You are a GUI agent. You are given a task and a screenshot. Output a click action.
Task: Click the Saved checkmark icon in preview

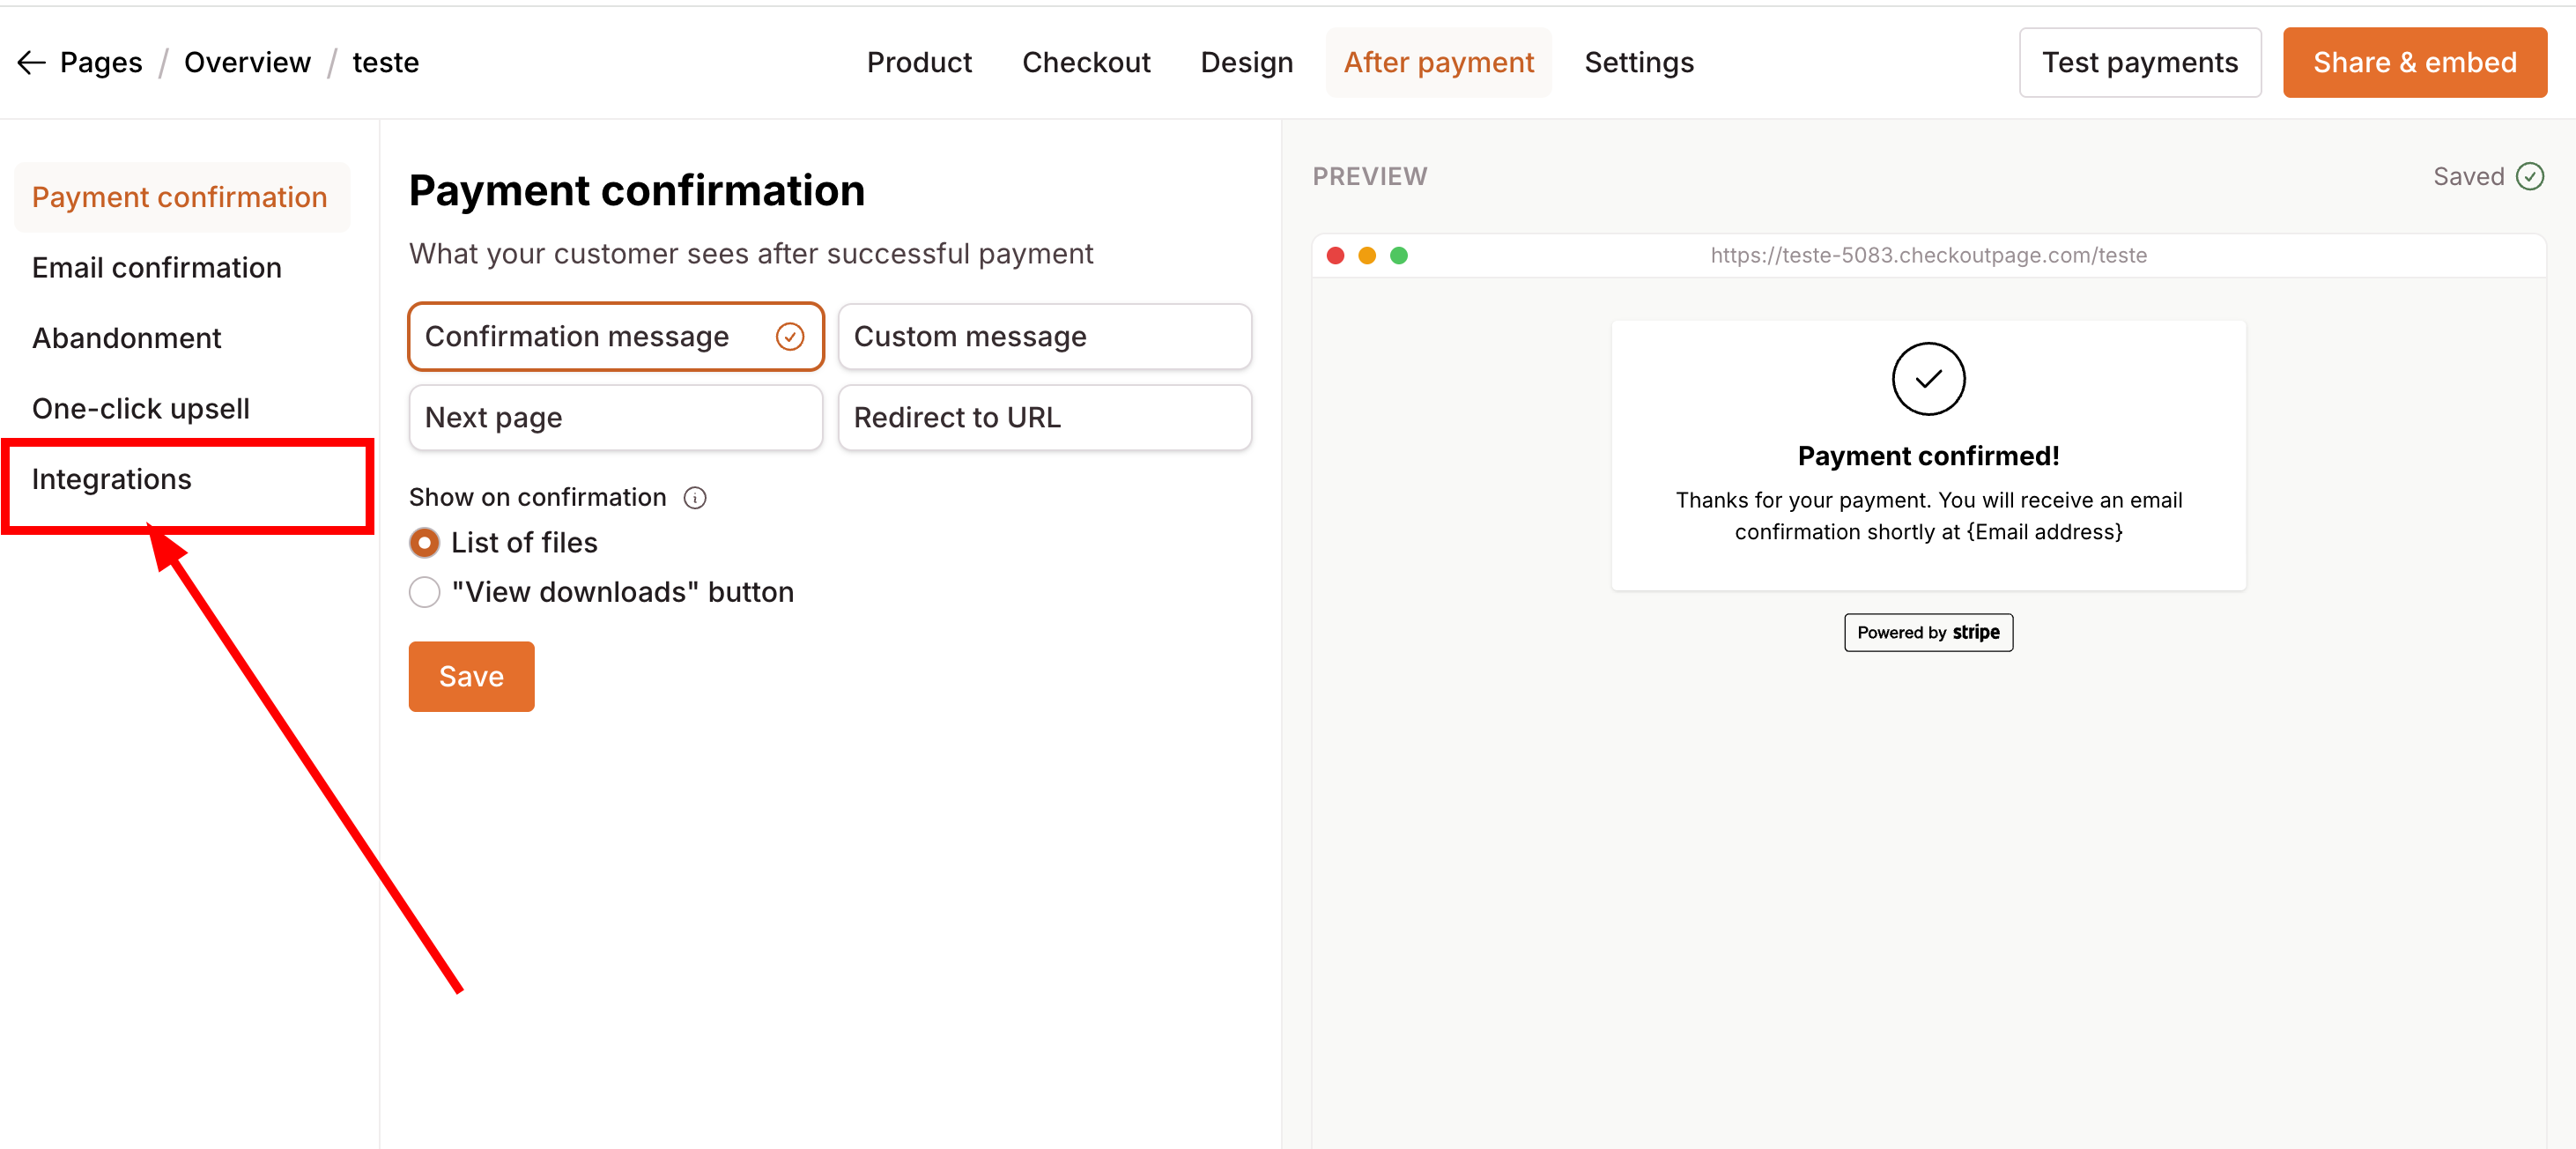pyautogui.click(x=2529, y=177)
